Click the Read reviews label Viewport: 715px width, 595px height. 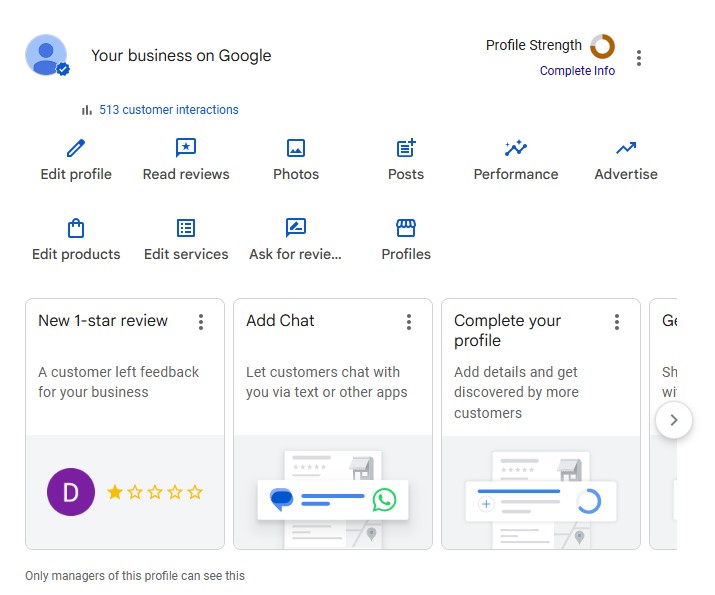click(186, 174)
